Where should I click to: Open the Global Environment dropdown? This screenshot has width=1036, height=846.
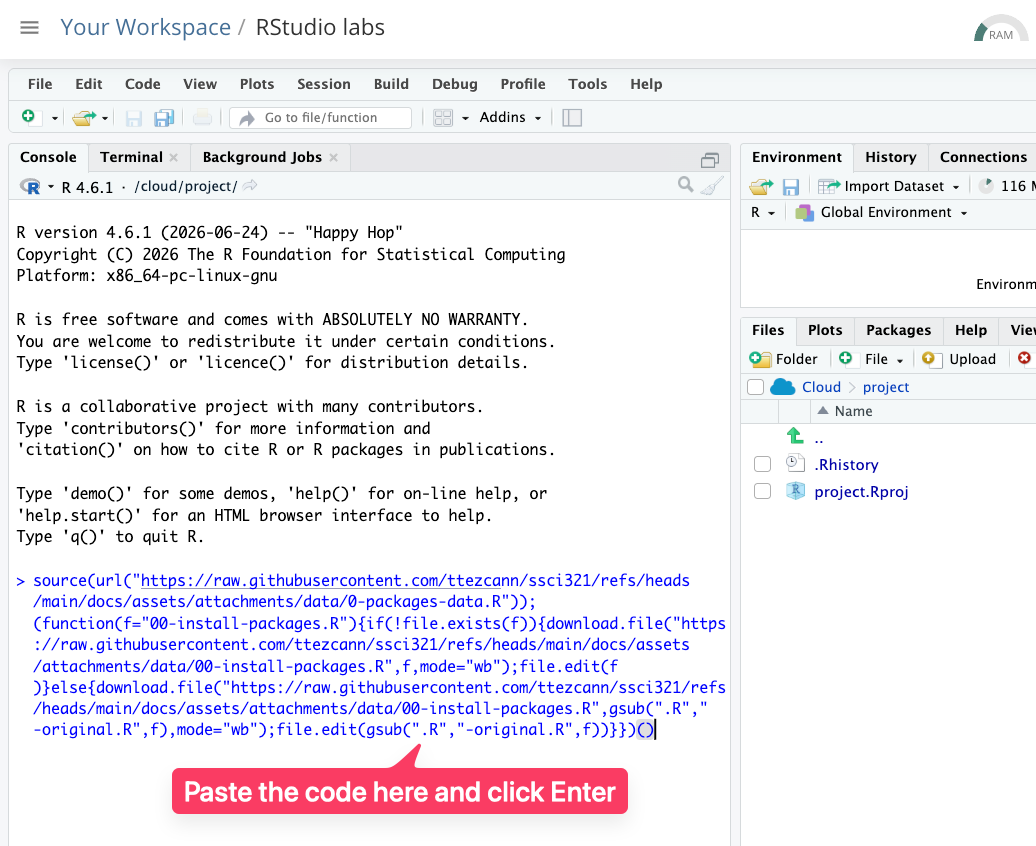881,213
